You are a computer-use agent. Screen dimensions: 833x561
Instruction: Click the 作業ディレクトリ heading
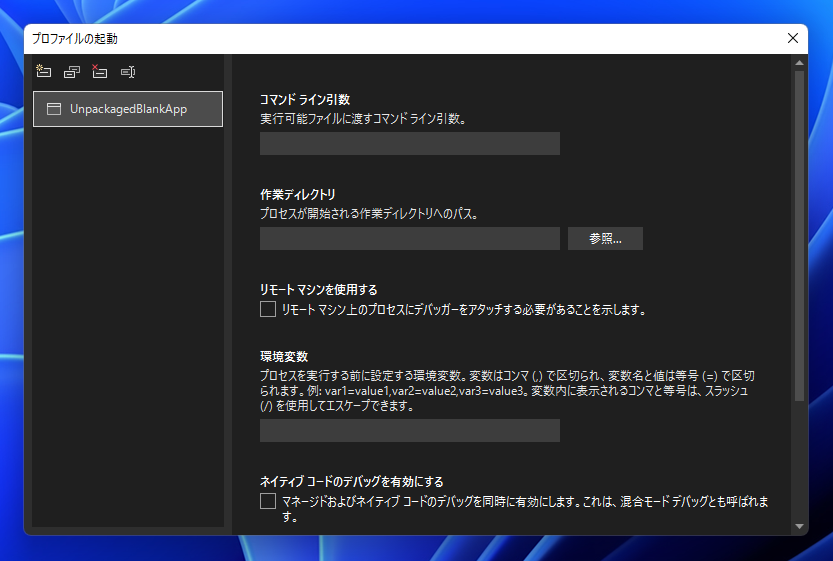point(298,194)
